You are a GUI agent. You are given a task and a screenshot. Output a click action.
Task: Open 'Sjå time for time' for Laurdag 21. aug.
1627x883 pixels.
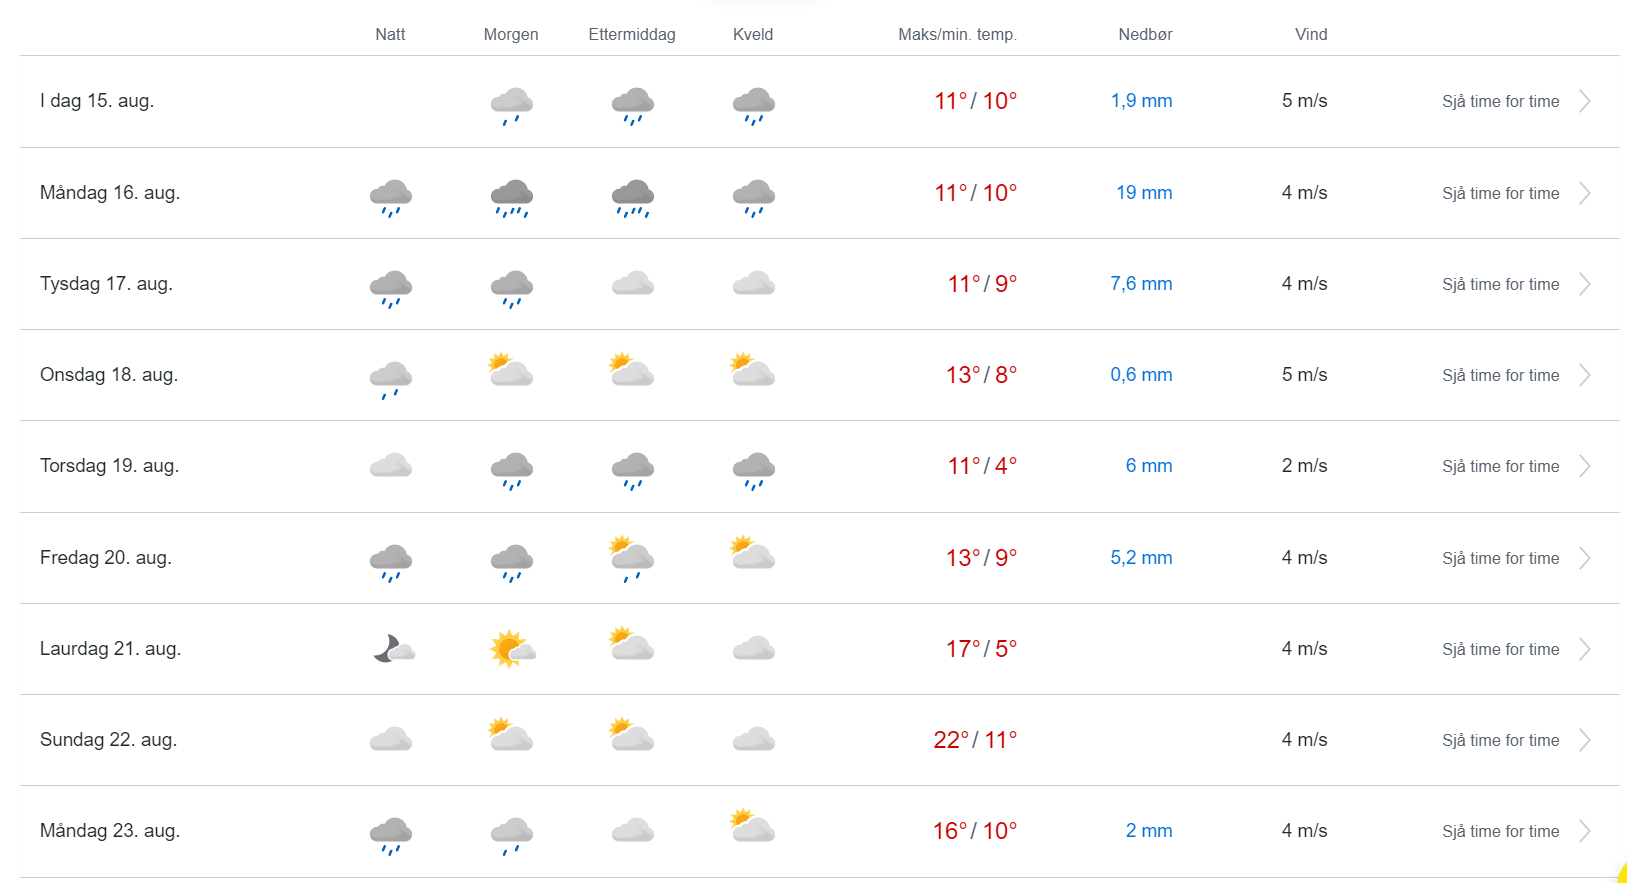tap(1500, 649)
